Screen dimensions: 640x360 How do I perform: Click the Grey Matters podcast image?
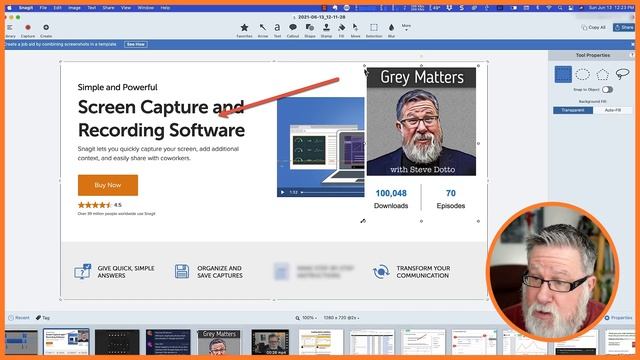pos(421,122)
